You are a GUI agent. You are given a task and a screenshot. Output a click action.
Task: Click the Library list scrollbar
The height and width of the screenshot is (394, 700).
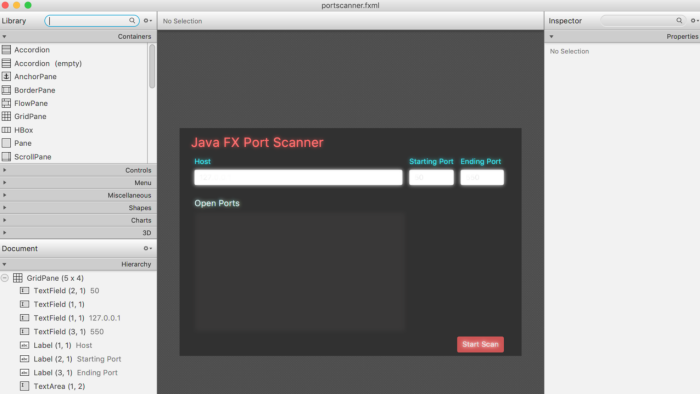(152, 66)
